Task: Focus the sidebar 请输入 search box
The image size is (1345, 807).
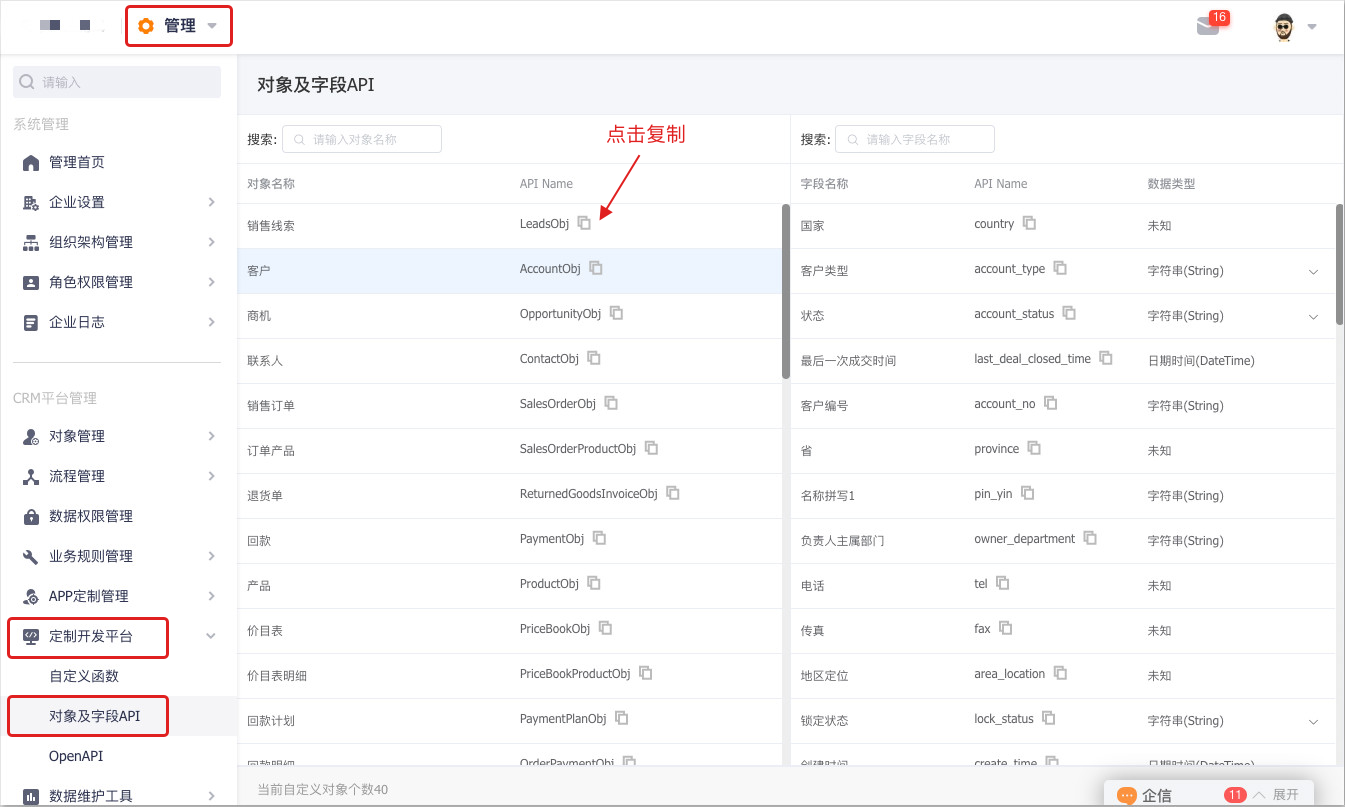Action: click(x=117, y=82)
